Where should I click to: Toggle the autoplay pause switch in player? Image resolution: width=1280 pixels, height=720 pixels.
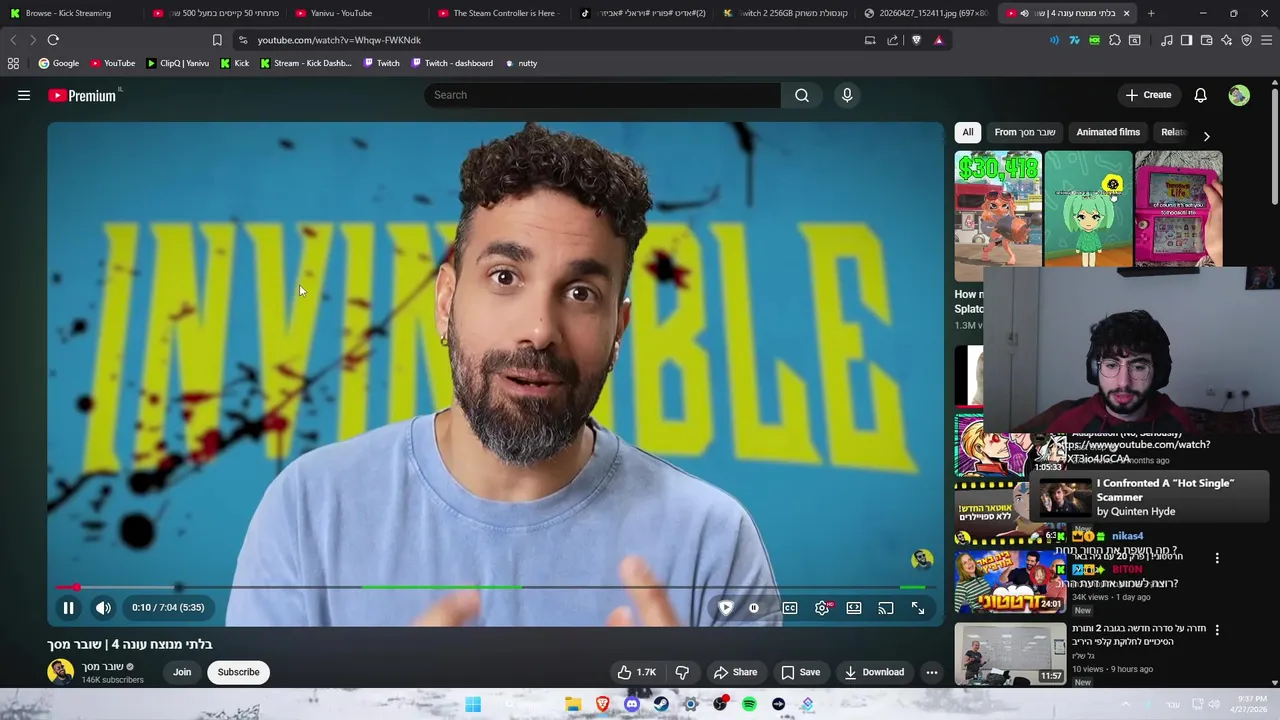click(754, 607)
